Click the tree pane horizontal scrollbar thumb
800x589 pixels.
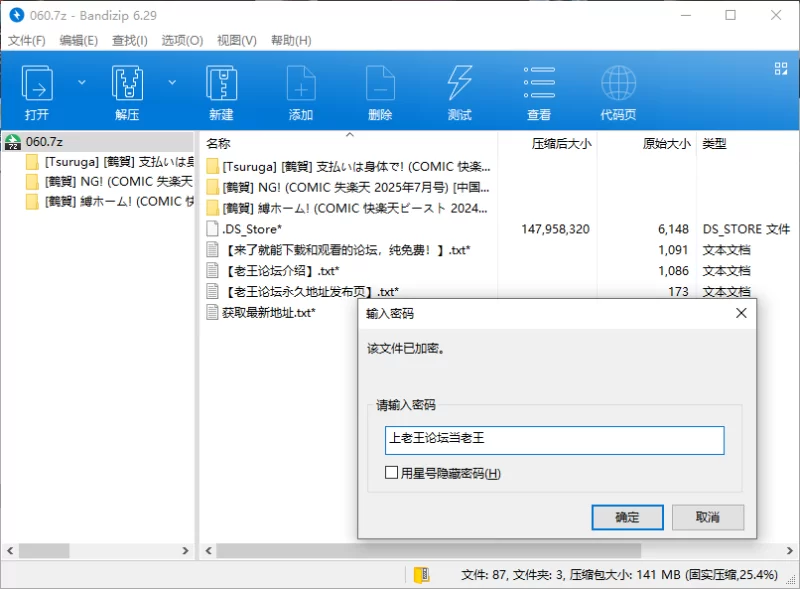44,551
